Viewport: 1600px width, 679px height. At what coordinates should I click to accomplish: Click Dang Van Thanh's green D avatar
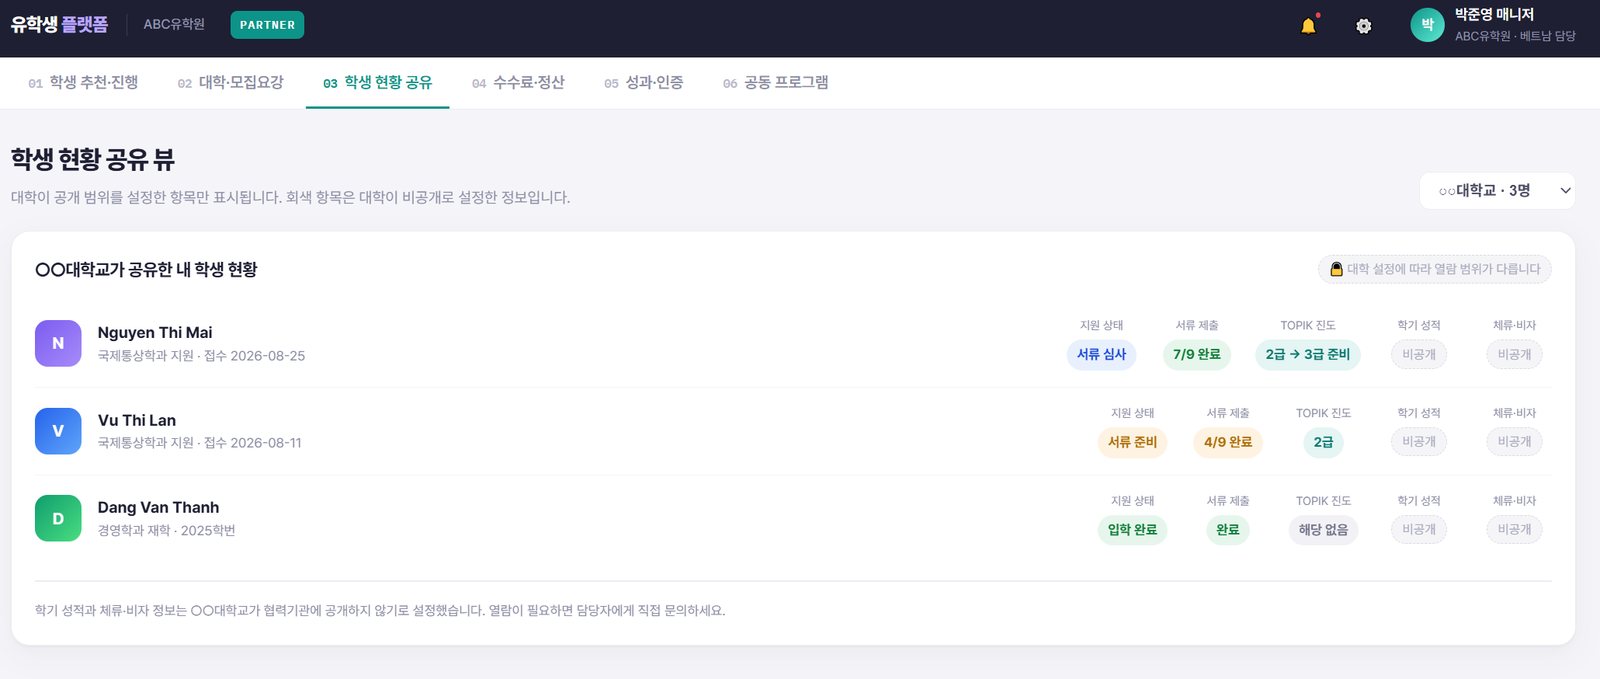[x=58, y=518]
